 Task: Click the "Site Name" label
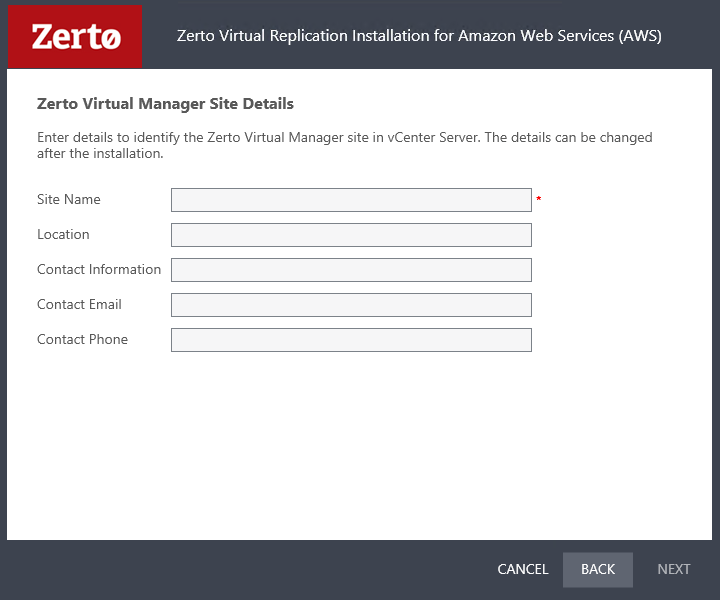[x=69, y=199]
